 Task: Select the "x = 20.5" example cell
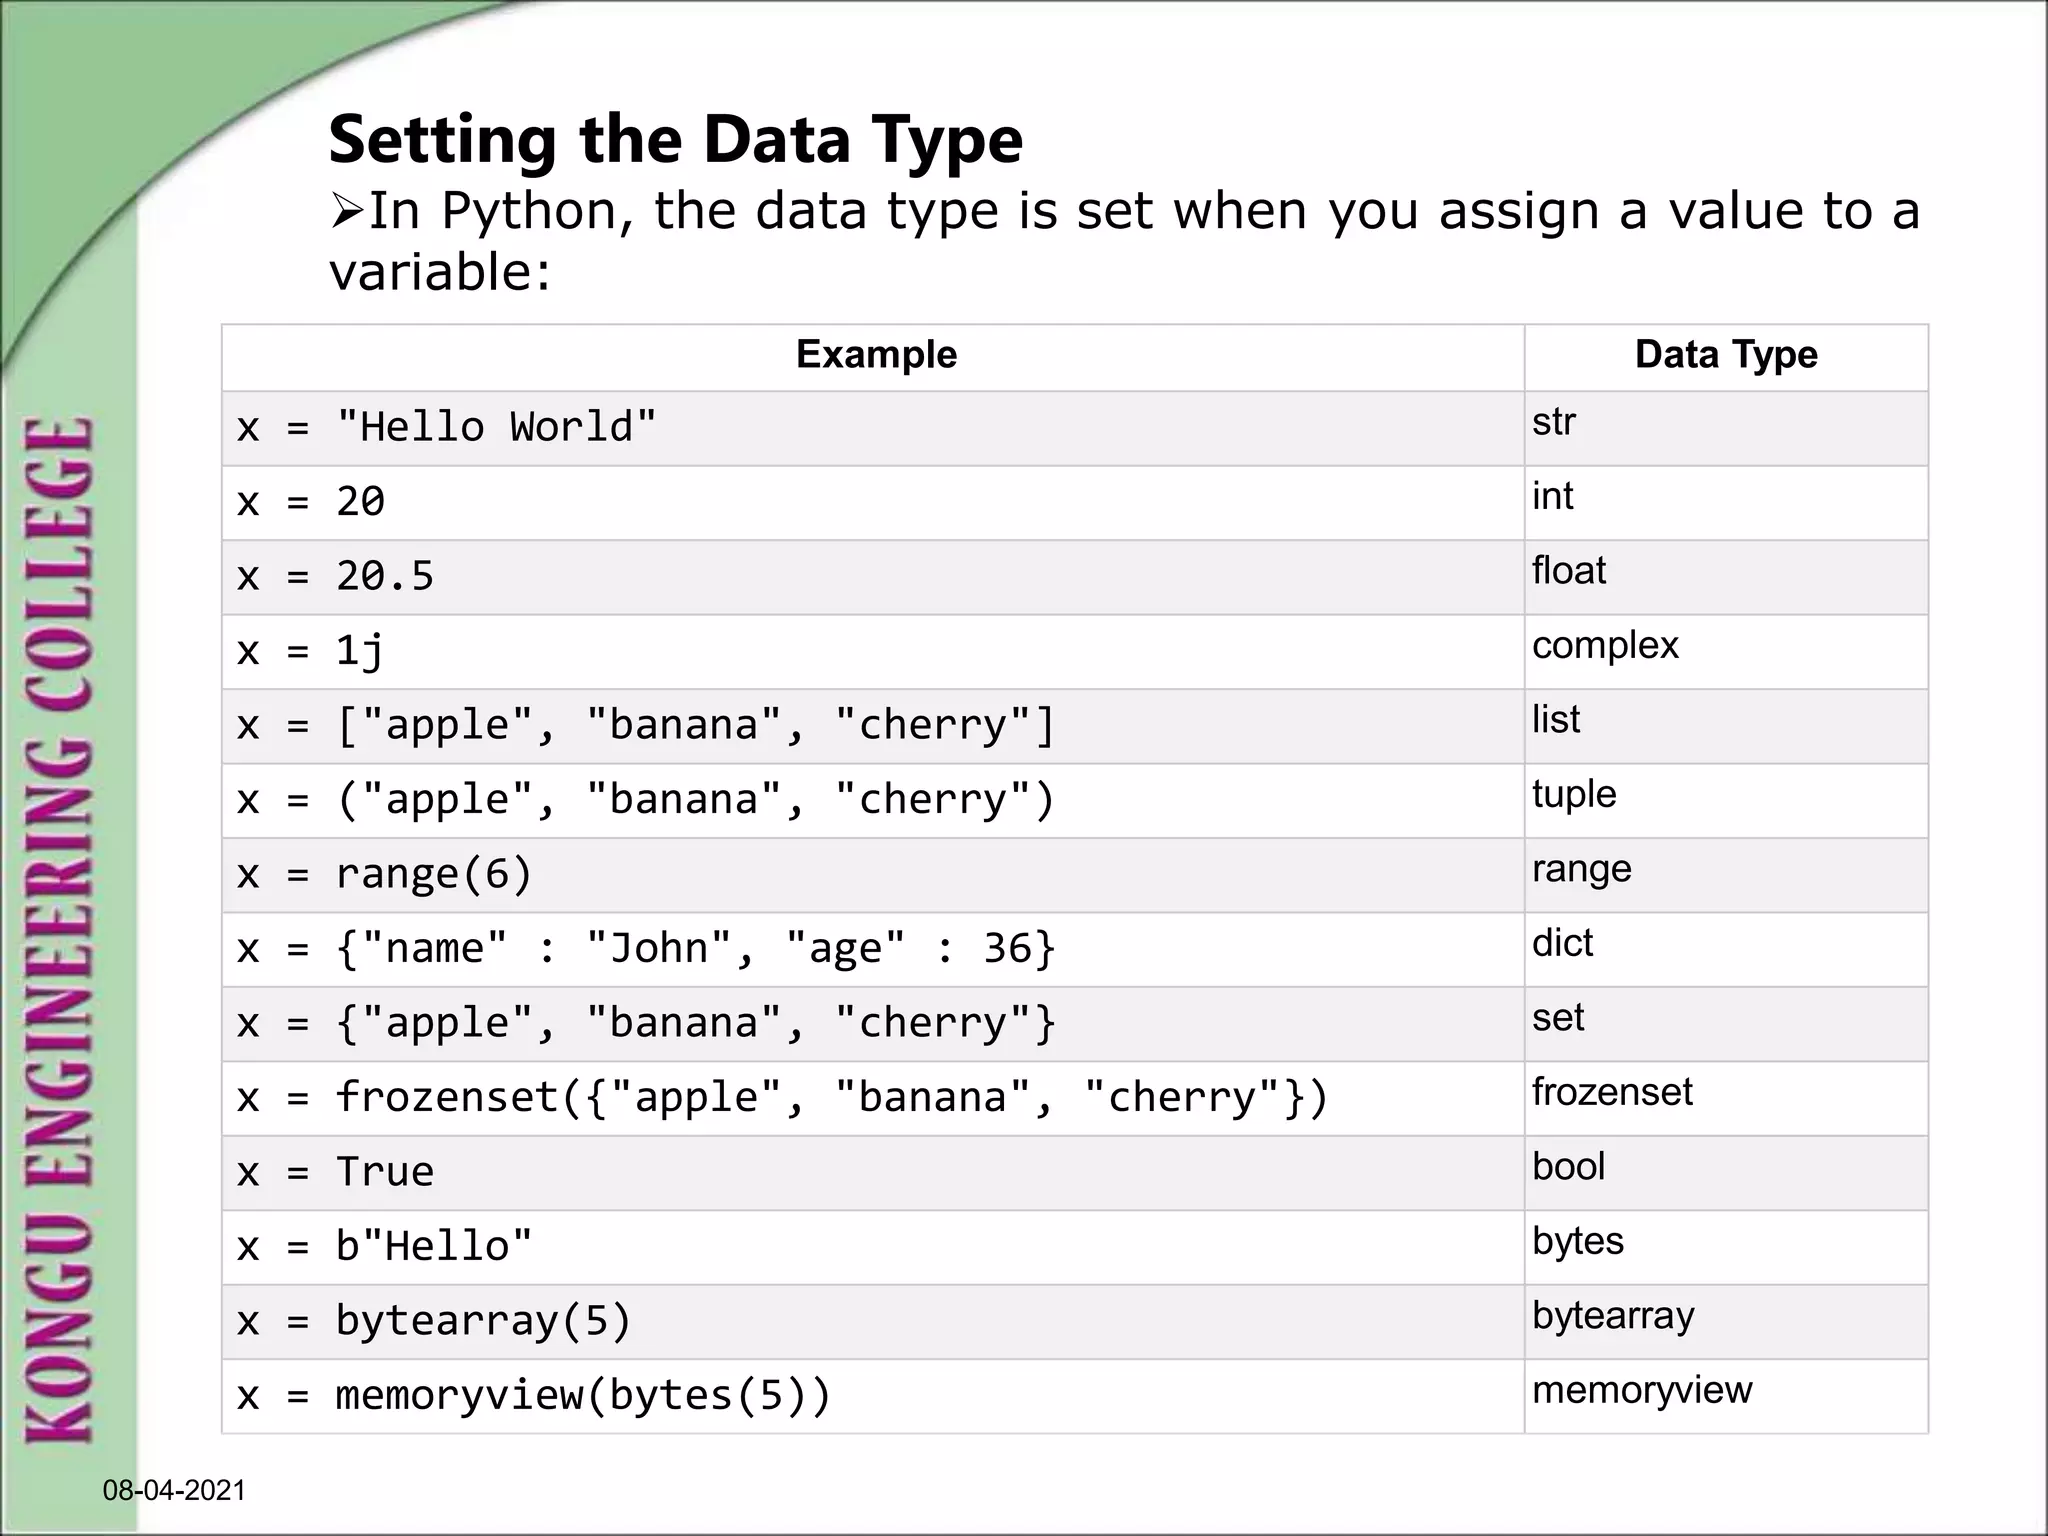tap(335, 577)
